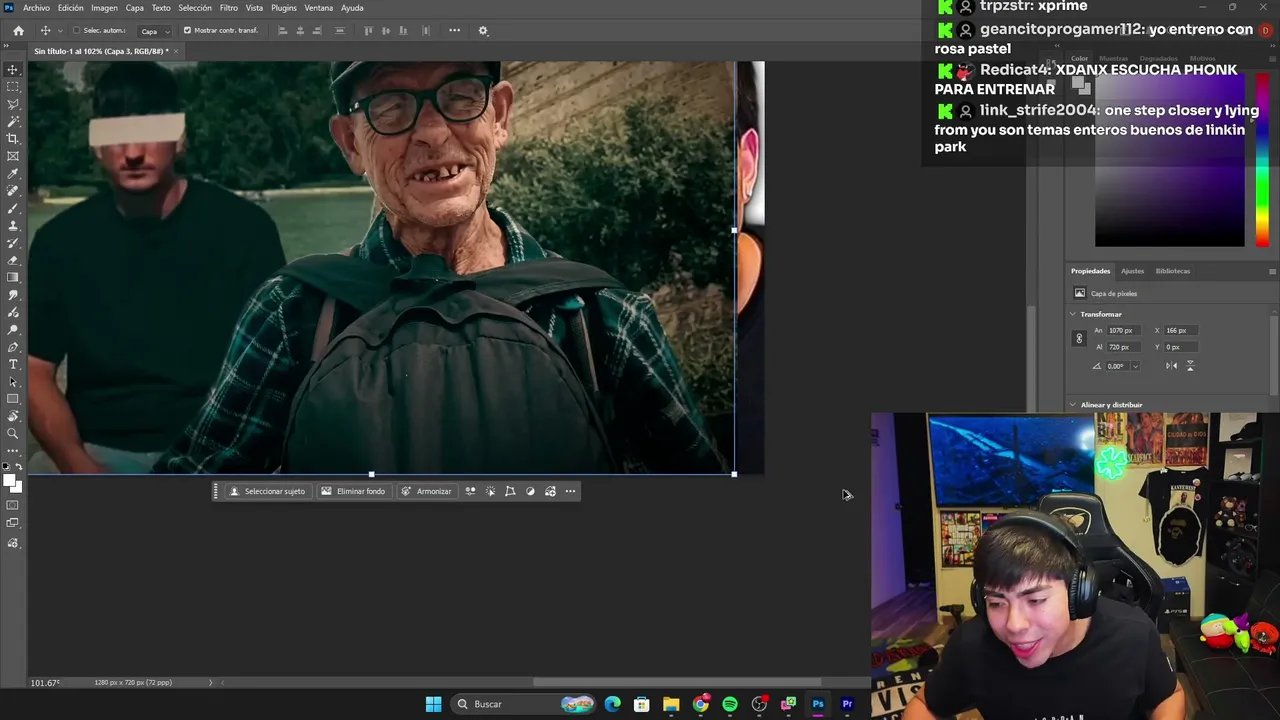Screen dimensions: 1280x720
Task: Open Premiere Pro from the taskbar
Action: (847, 704)
